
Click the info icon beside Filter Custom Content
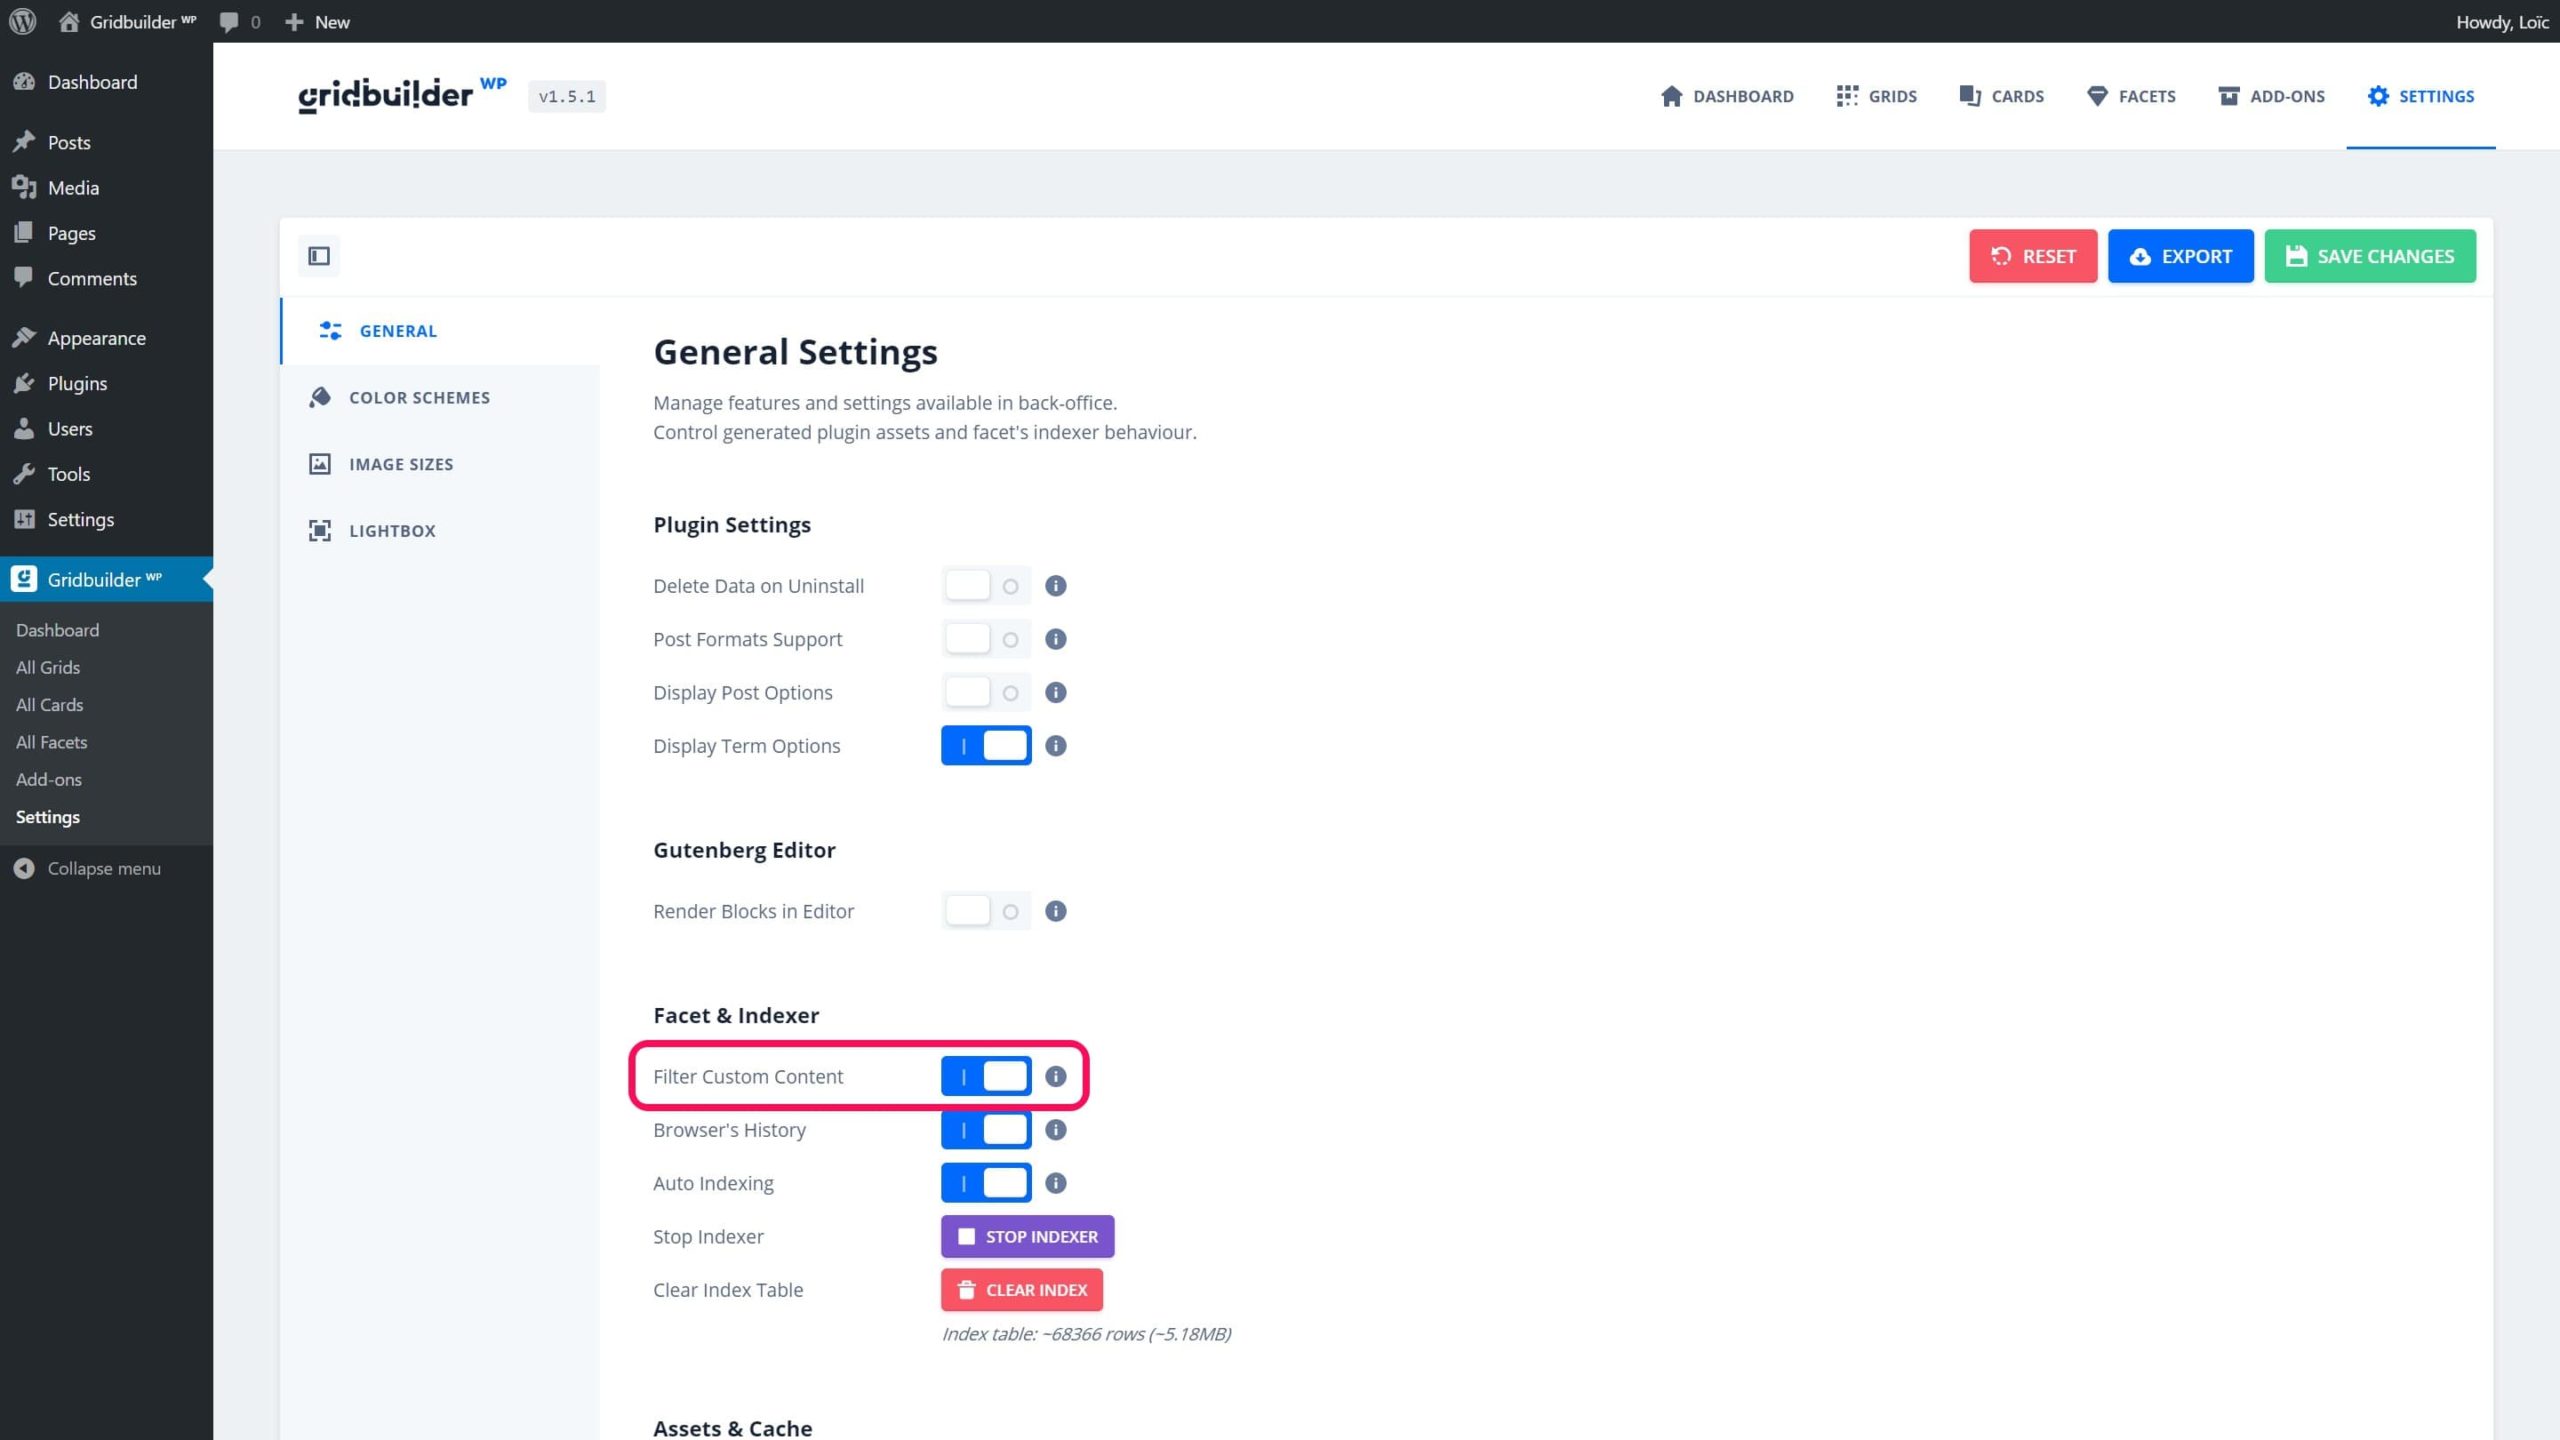pyautogui.click(x=1055, y=1076)
